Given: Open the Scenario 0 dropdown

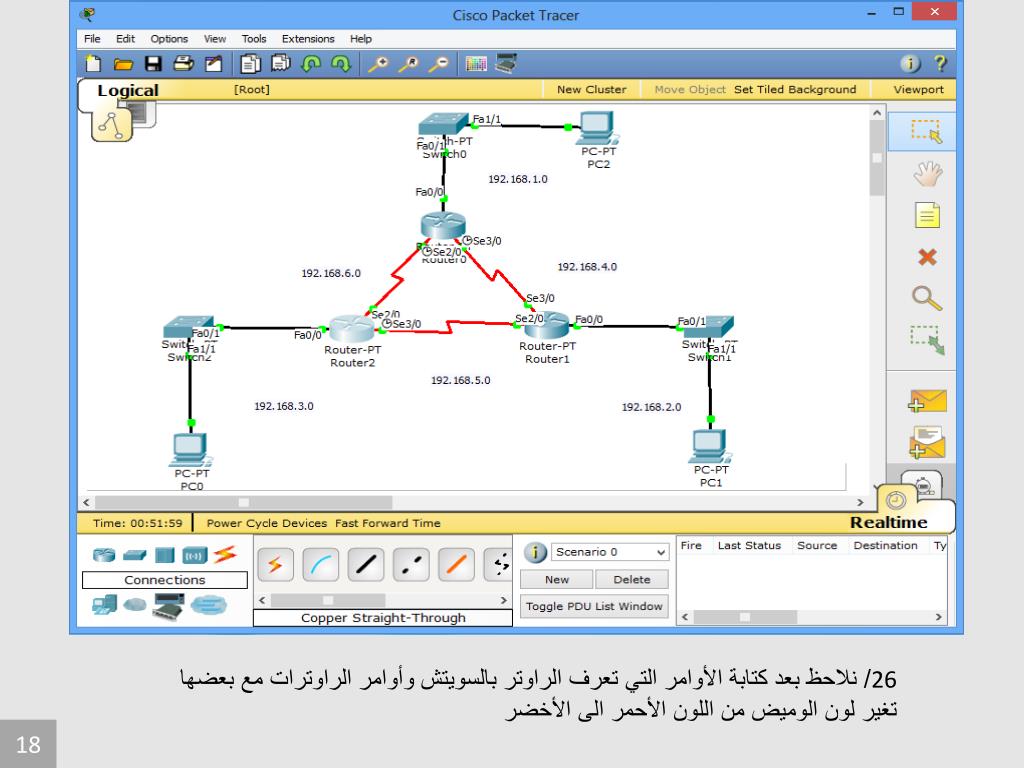Looking at the screenshot, I should point(610,552).
